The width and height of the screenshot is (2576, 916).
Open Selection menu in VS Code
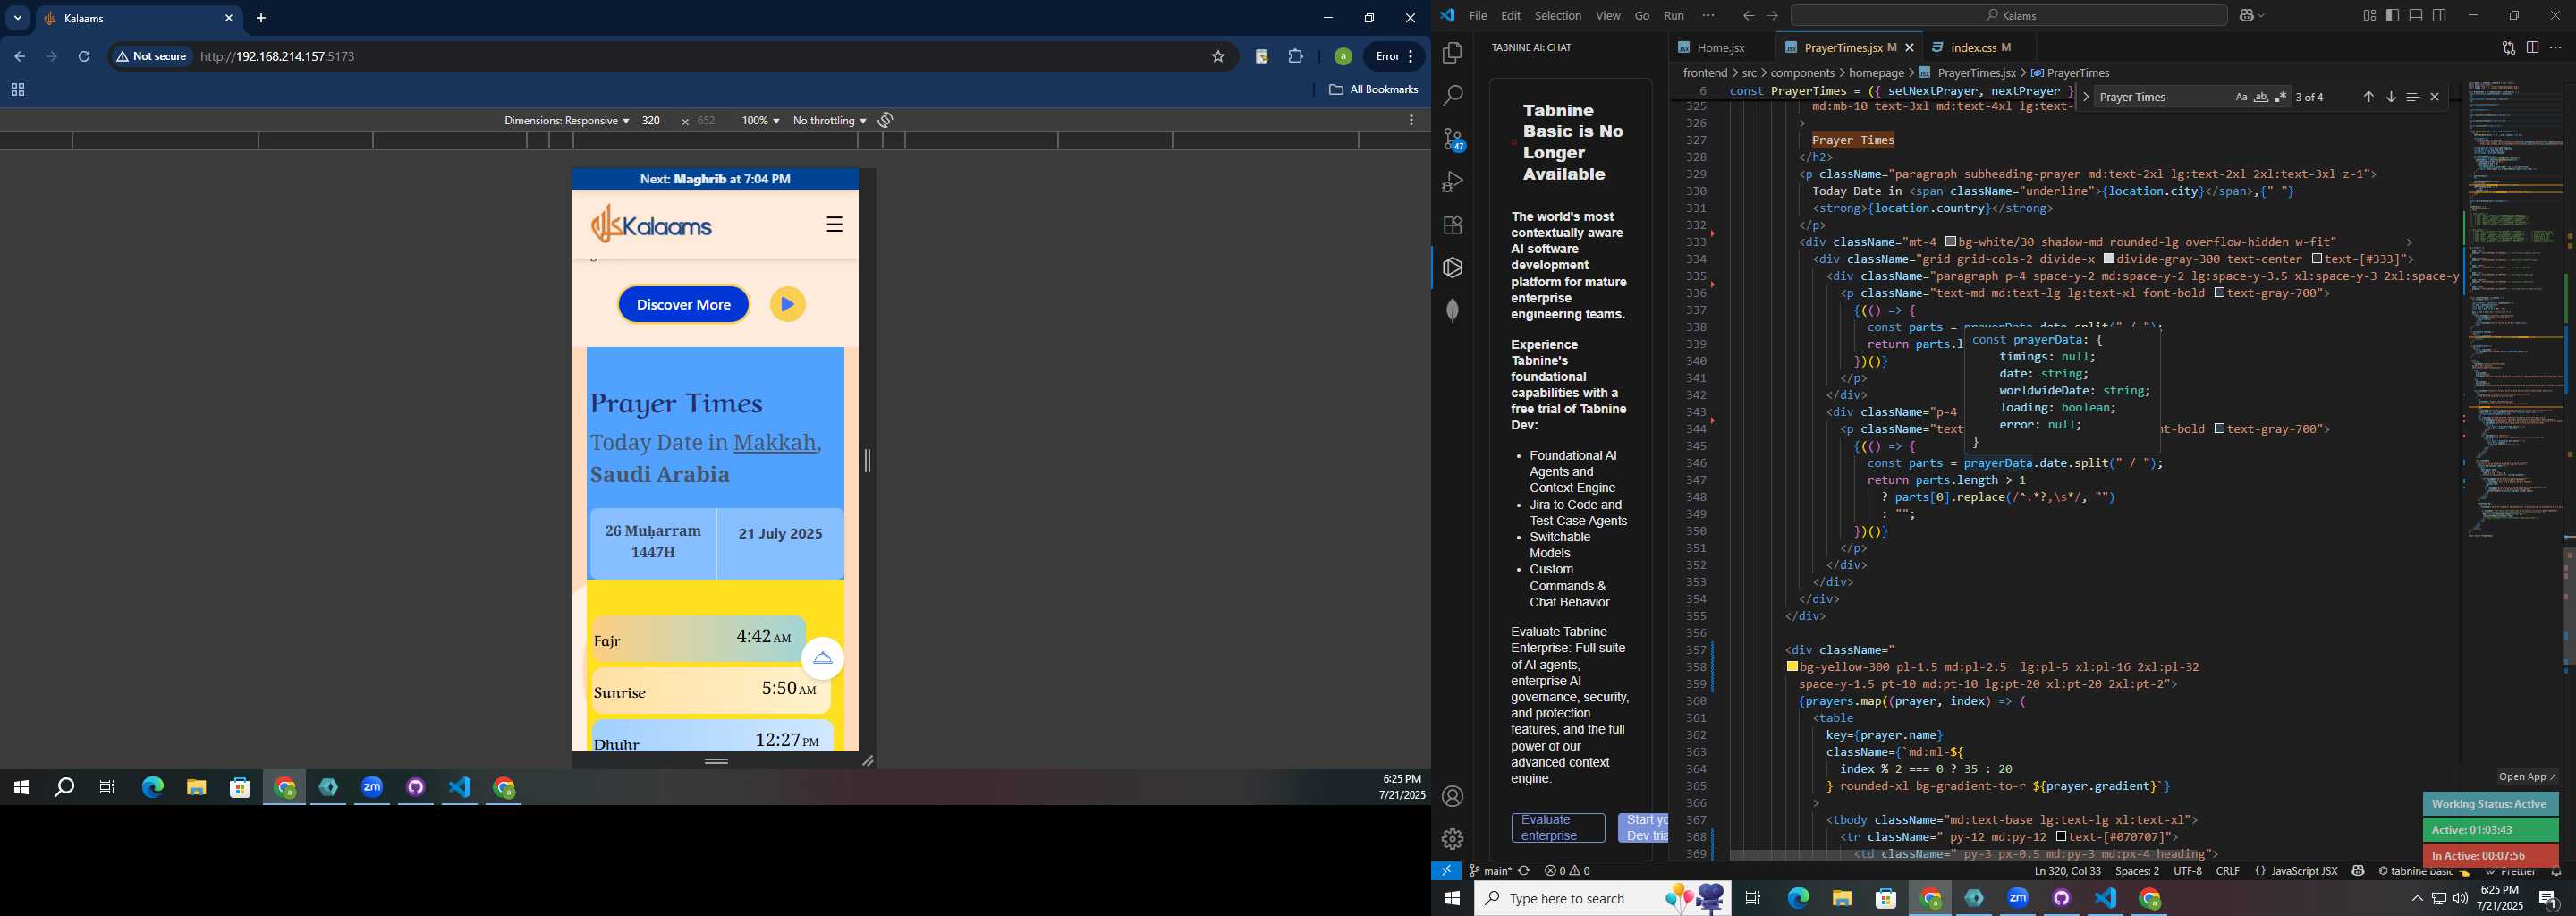pos(1558,16)
